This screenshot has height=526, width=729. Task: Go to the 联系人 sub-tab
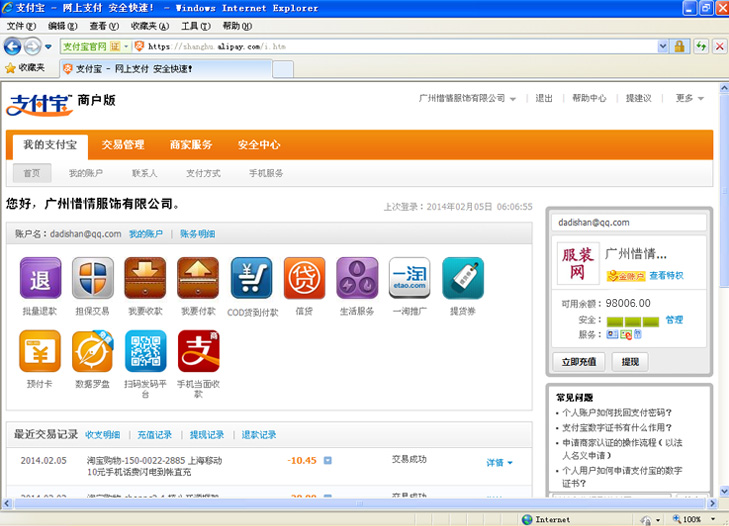click(144, 173)
